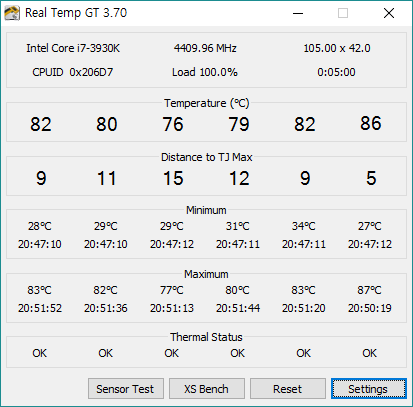Viewport: 413px width, 407px height.
Task: Run the XS Bench benchmark
Action: [x=207, y=388]
